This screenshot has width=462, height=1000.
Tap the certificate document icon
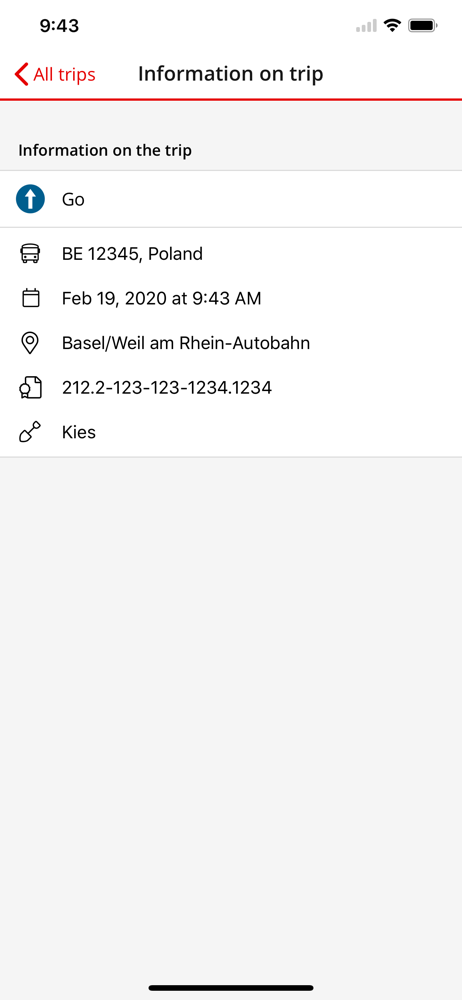[31, 388]
